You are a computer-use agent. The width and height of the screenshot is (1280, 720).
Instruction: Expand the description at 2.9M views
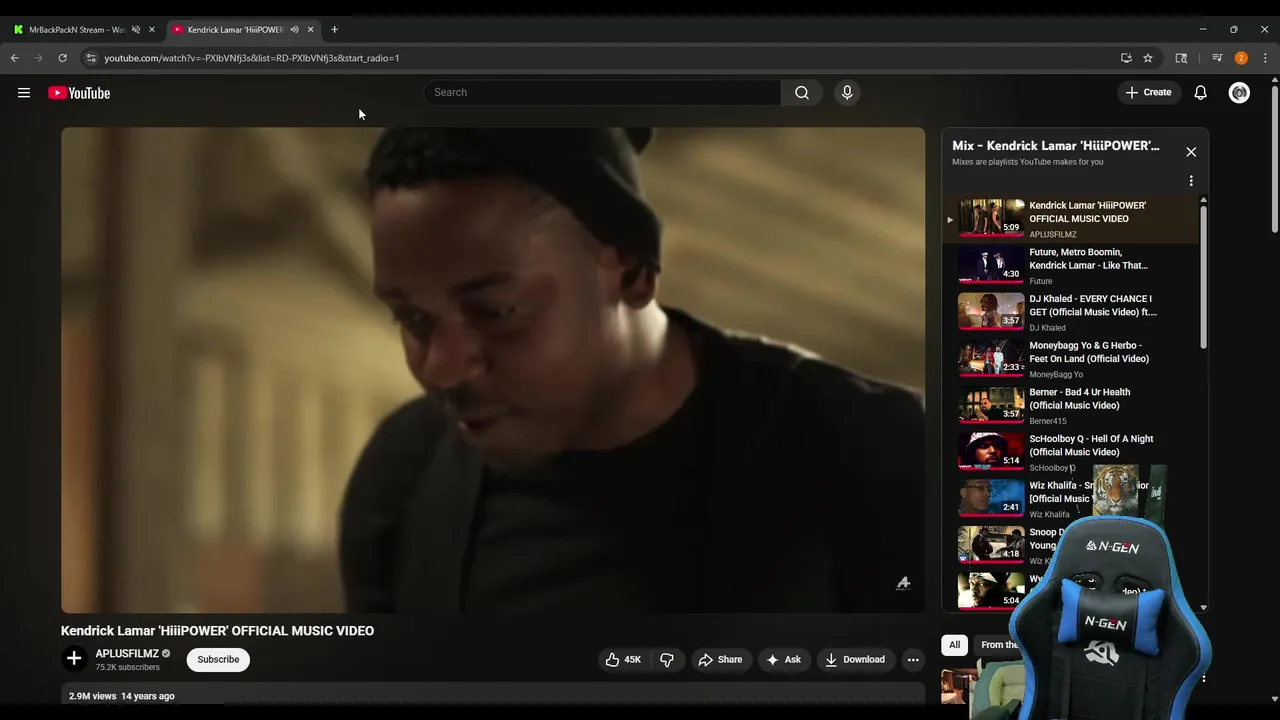point(493,696)
